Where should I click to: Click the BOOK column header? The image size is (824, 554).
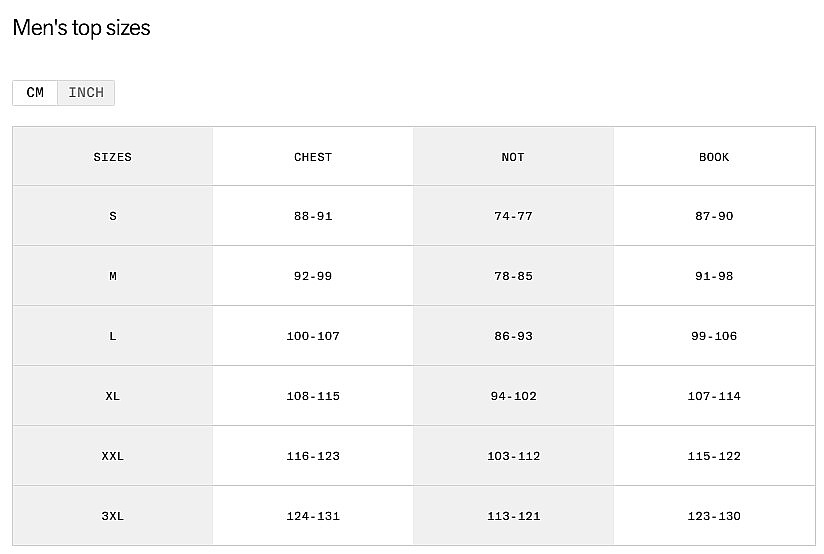click(x=714, y=157)
